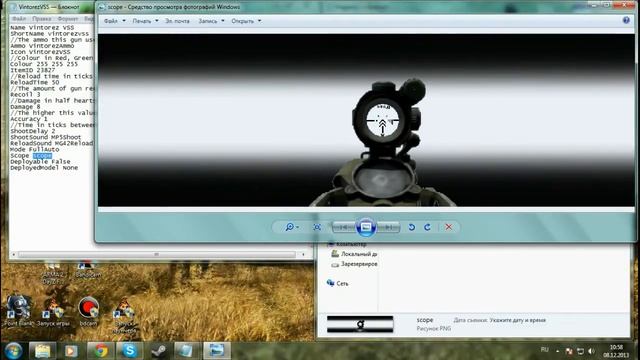Click Notepad horizontal scrollbar thumb
The height and width of the screenshot is (360, 640).
(x=156, y=254)
